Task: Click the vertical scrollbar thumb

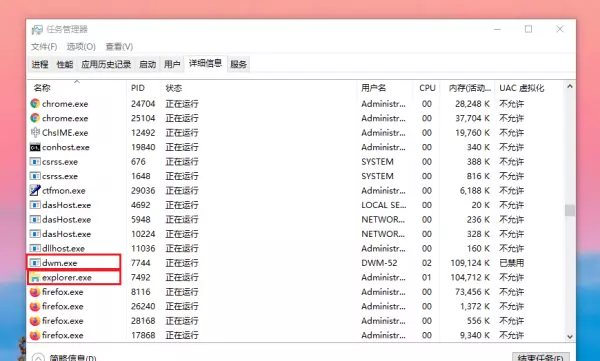Action: coord(570,210)
